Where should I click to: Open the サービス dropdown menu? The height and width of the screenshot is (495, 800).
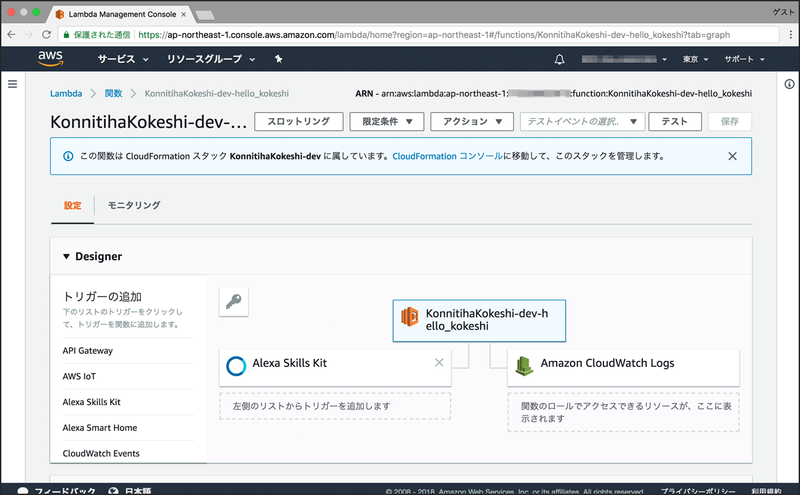[123, 59]
